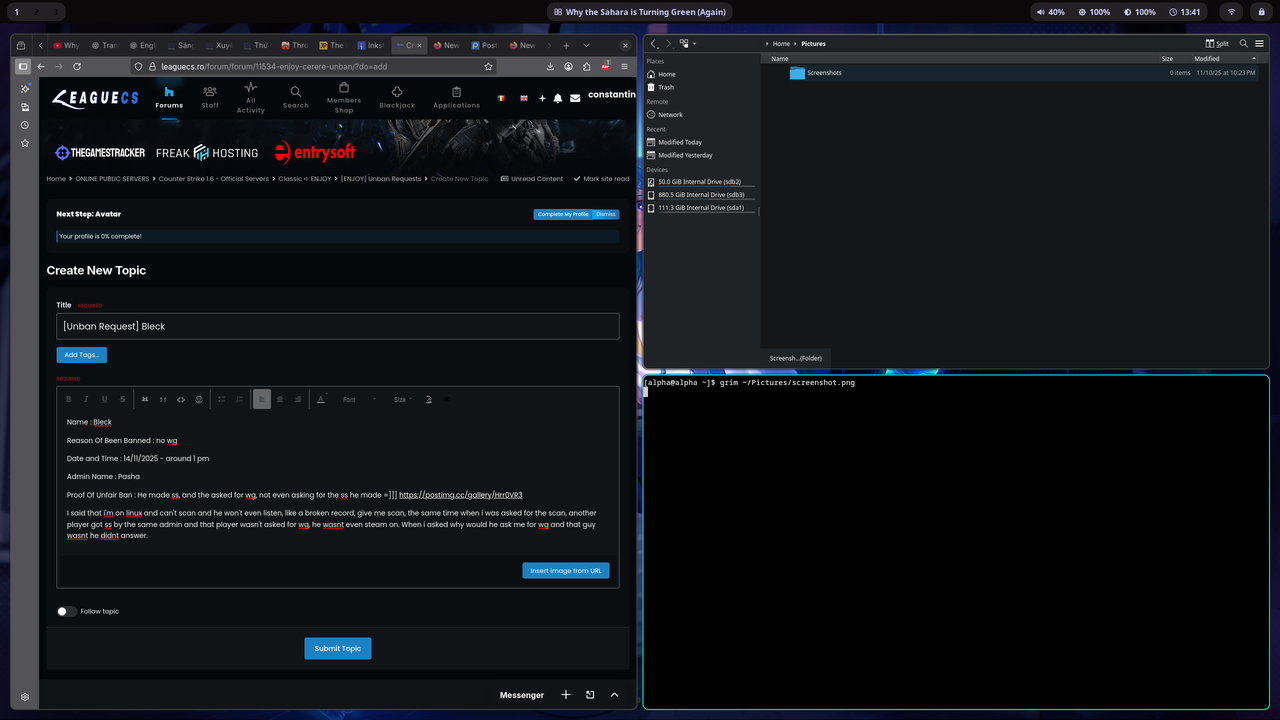The width and height of the screenshot is (1280, 720).
Task: Toggle center text alignment
Action: pos(279,399)
